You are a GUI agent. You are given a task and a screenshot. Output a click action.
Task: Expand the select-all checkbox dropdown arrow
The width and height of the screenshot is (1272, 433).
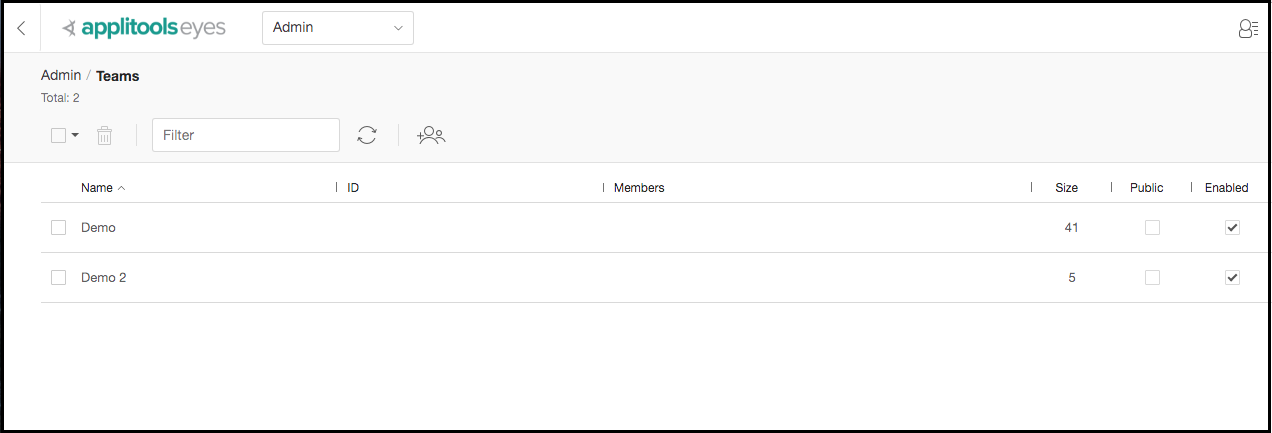(75, 135)
